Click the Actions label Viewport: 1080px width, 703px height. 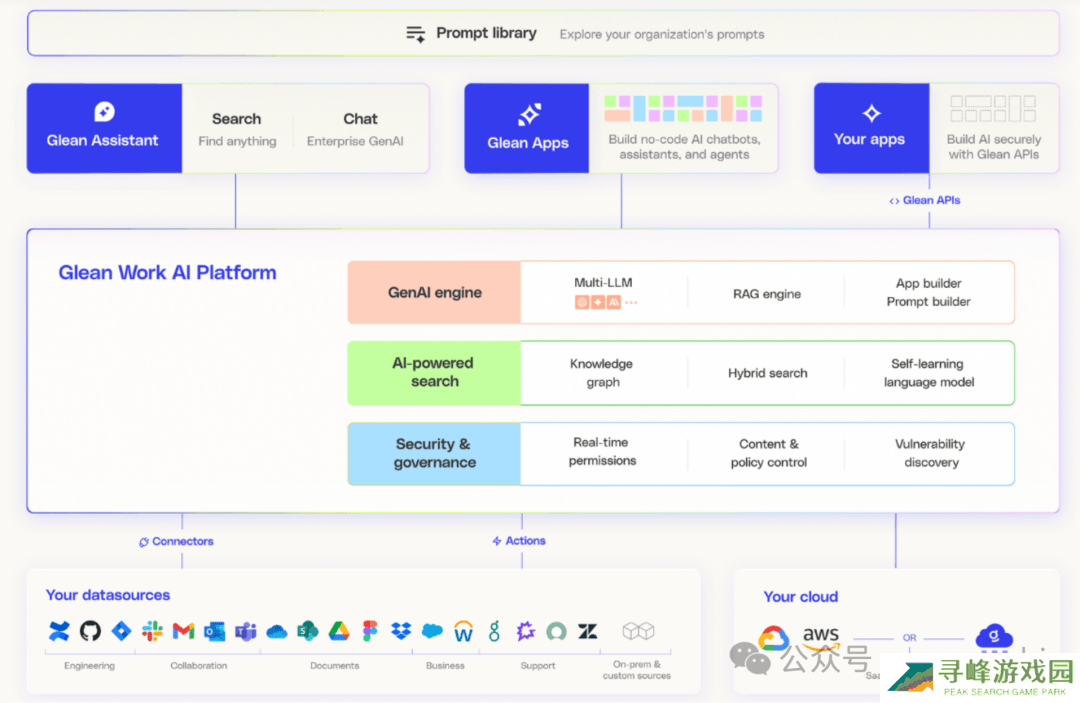[519, 541]
